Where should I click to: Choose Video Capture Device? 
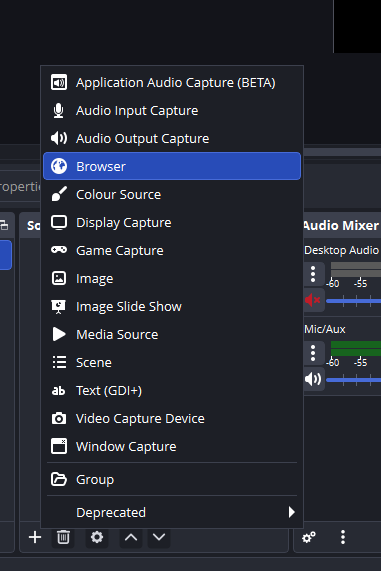pyautogui.click(x=172, y=419)
